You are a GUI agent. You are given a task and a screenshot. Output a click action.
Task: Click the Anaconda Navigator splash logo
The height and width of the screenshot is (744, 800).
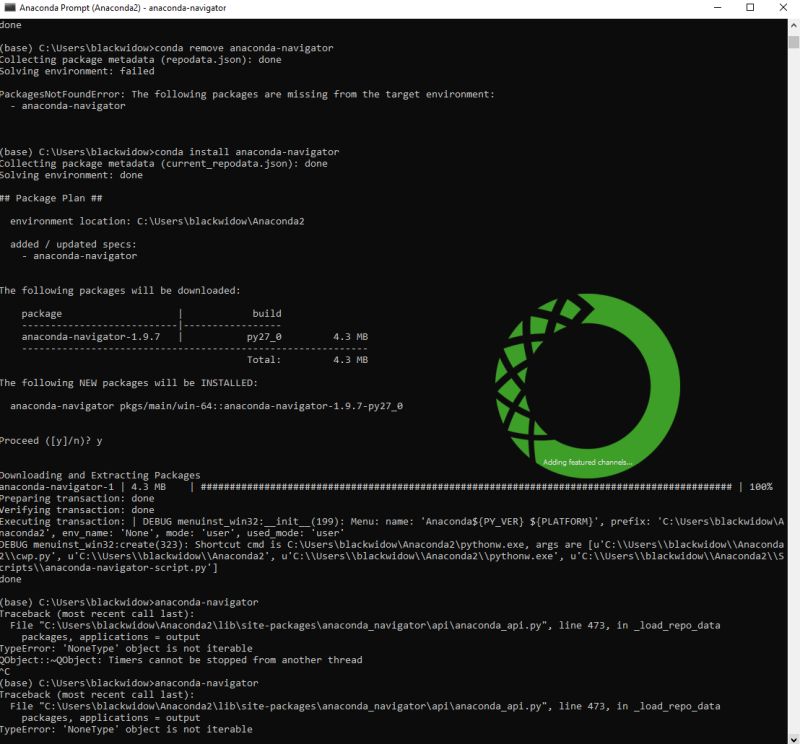point(587,385)
